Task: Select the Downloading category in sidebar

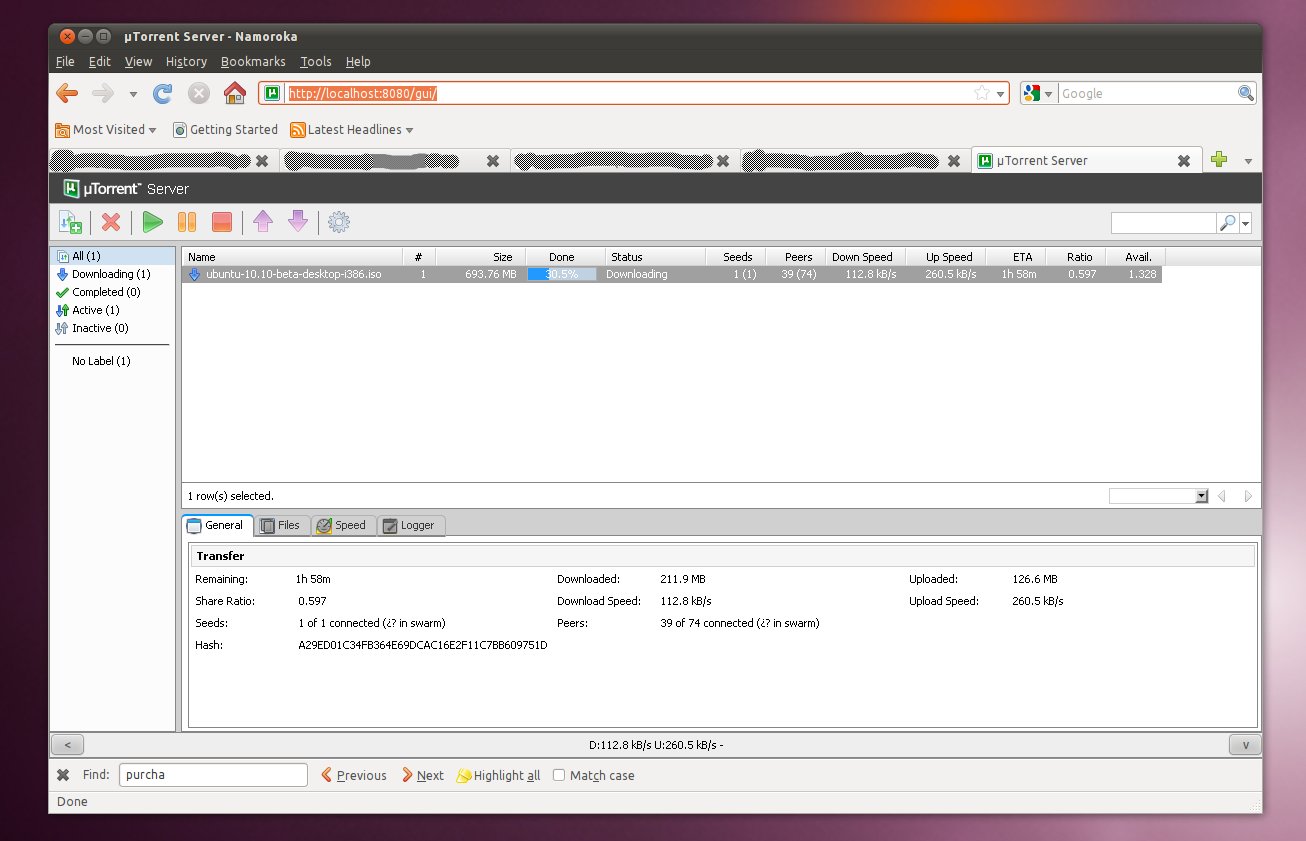Action: 110,273
